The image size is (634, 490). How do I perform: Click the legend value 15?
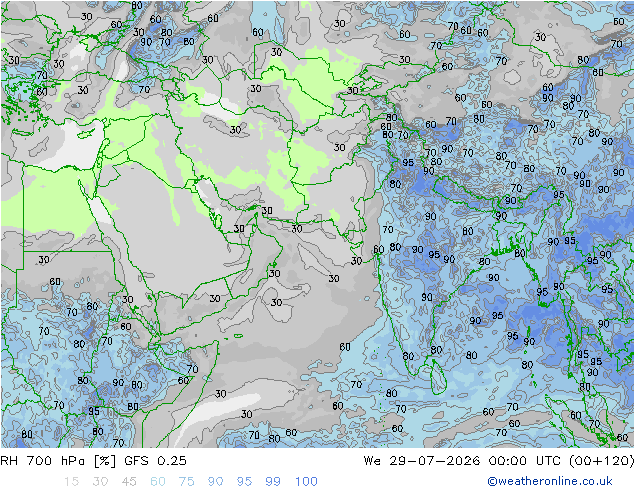[x=71, y=481]
